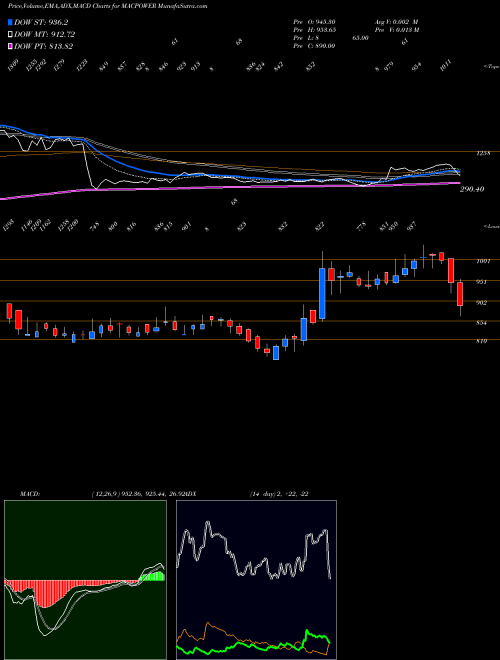Open the green MACD histogram panel
This screenshot has width=500, height=660.
tap(85, 580)
